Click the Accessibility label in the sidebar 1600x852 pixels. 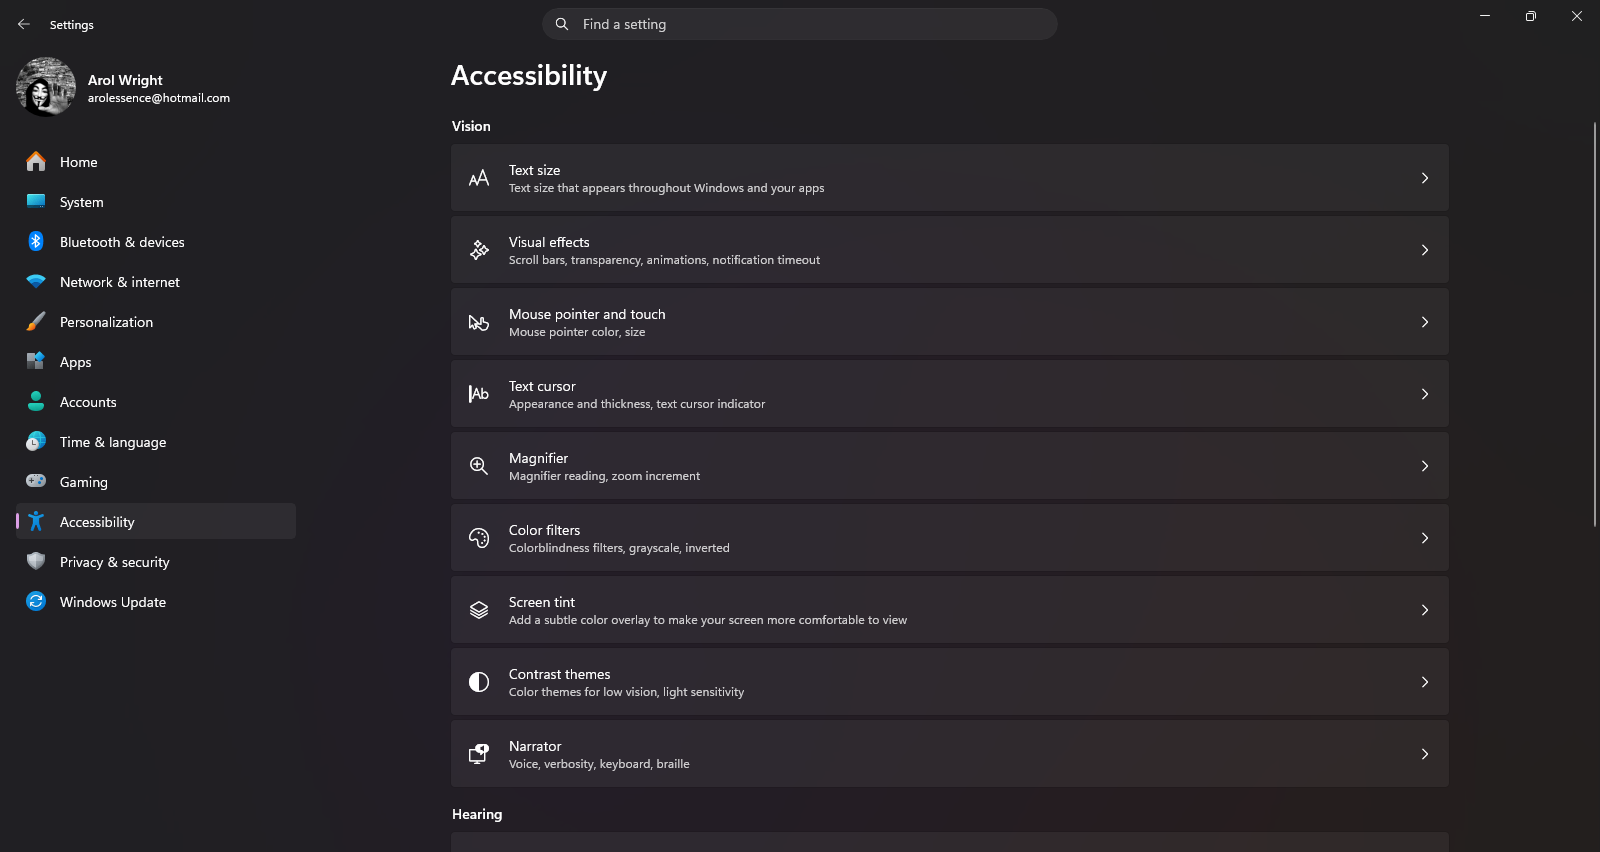tap(97, 522)
